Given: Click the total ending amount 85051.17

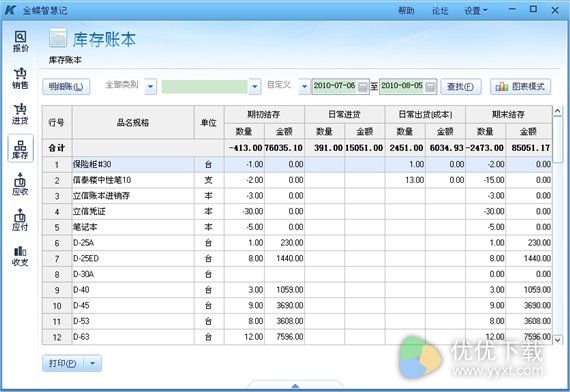Looking at the screenshot, I should tap(530, 148).
